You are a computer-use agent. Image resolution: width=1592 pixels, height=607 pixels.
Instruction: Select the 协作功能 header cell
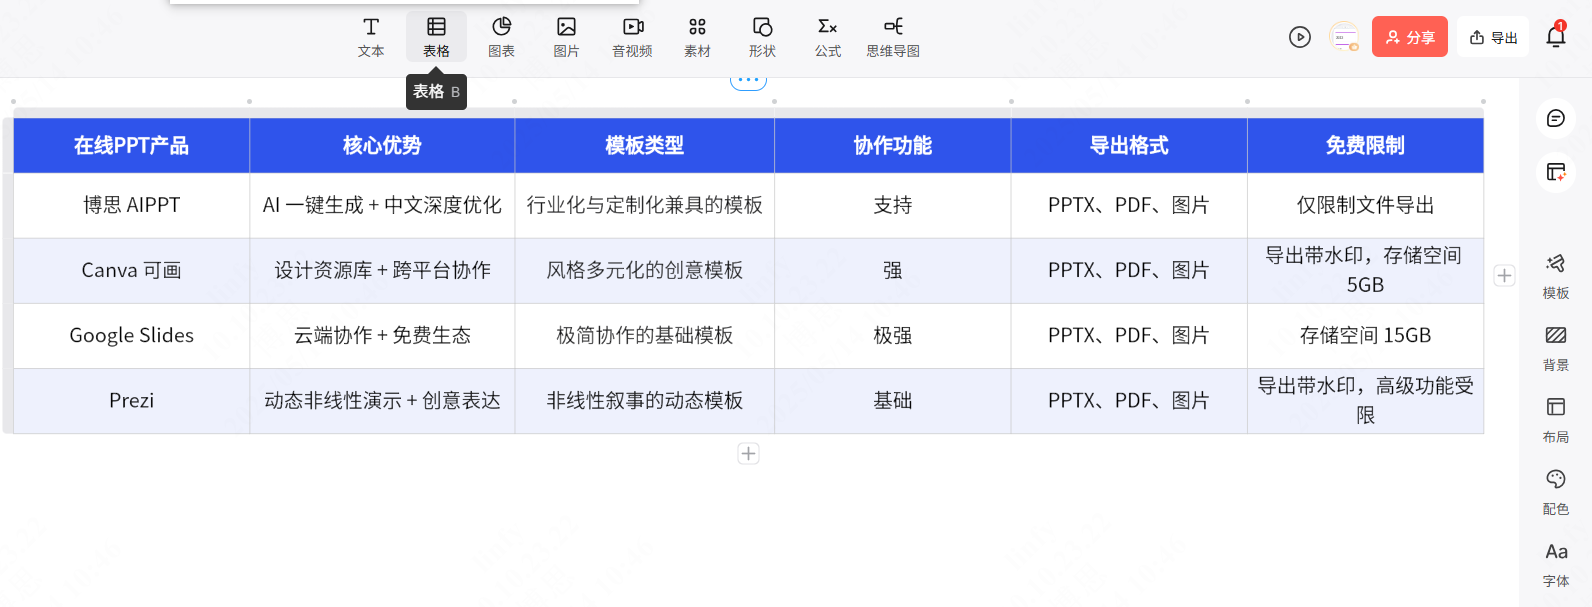click(x=892, y=145)
